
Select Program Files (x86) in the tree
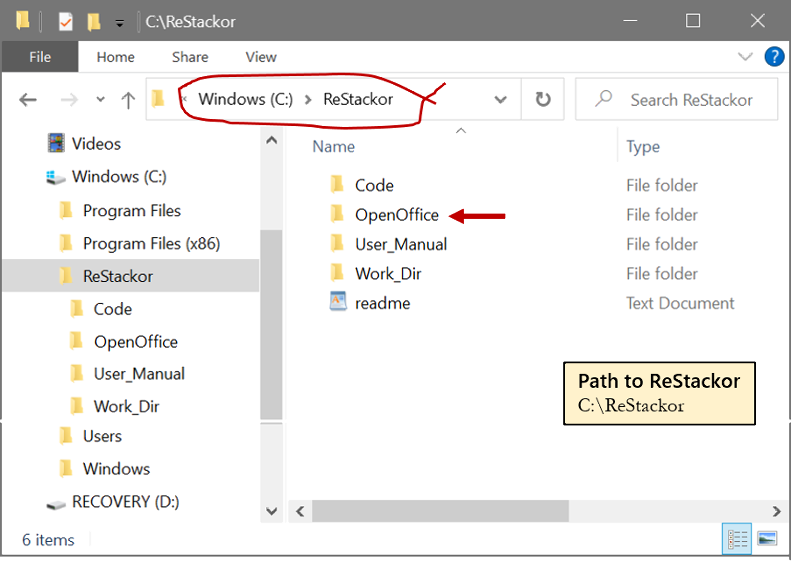(151, 244)
